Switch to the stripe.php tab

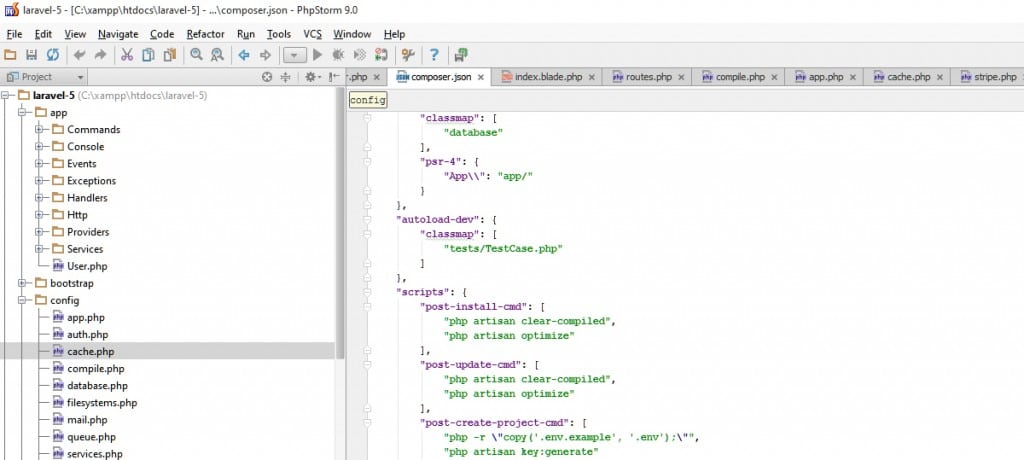coord(988,77)
